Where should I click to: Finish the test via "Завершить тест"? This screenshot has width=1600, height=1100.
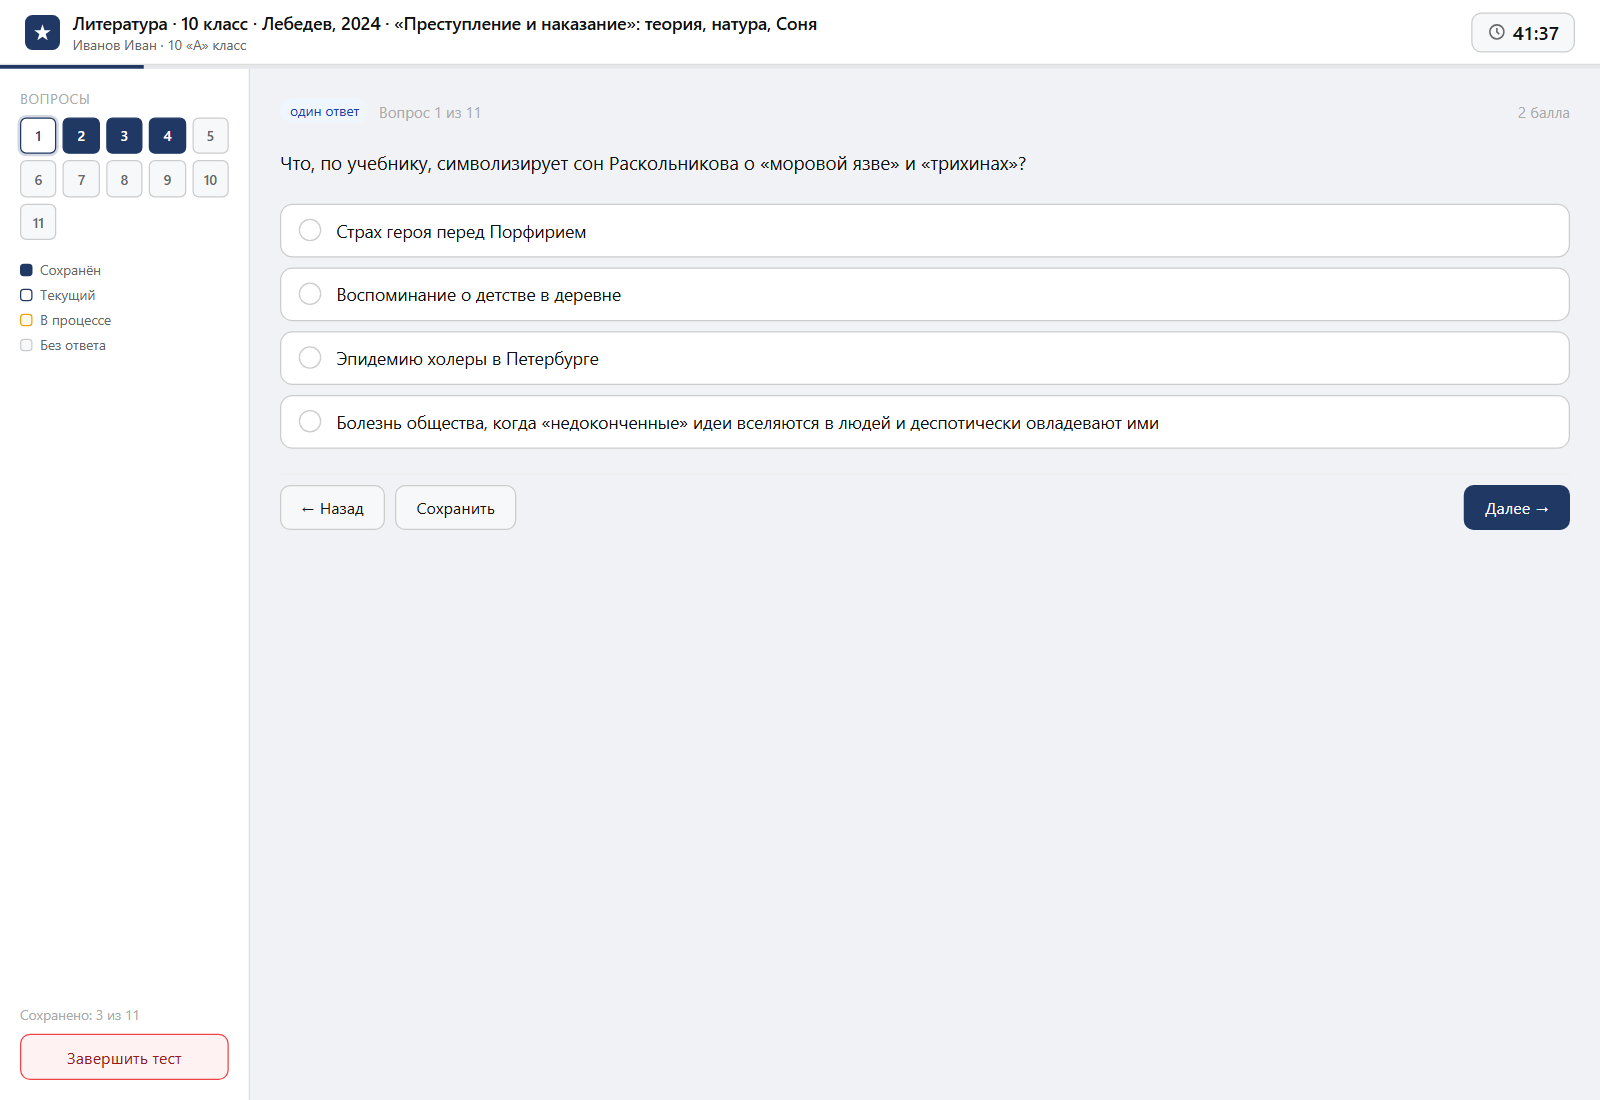tap(124, 1057)
